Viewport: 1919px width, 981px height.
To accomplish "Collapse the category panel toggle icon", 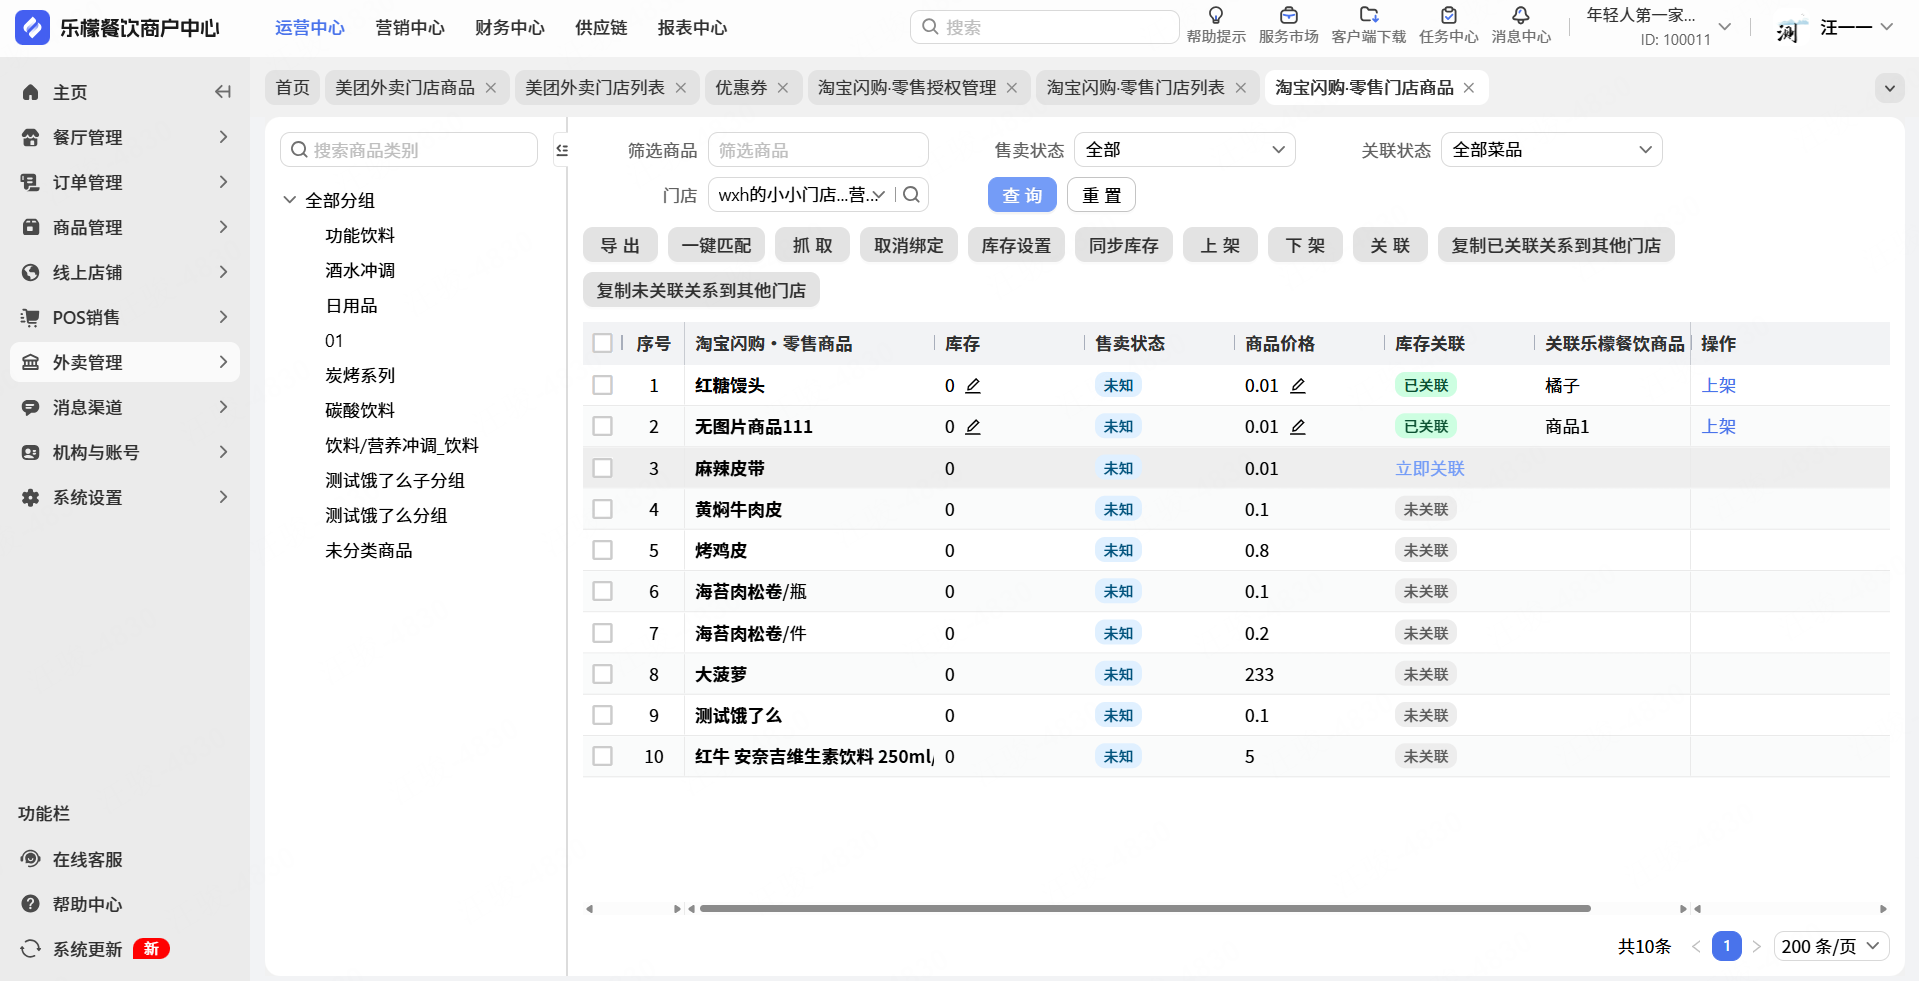I will pyautogui.click(x=562, y=150).
